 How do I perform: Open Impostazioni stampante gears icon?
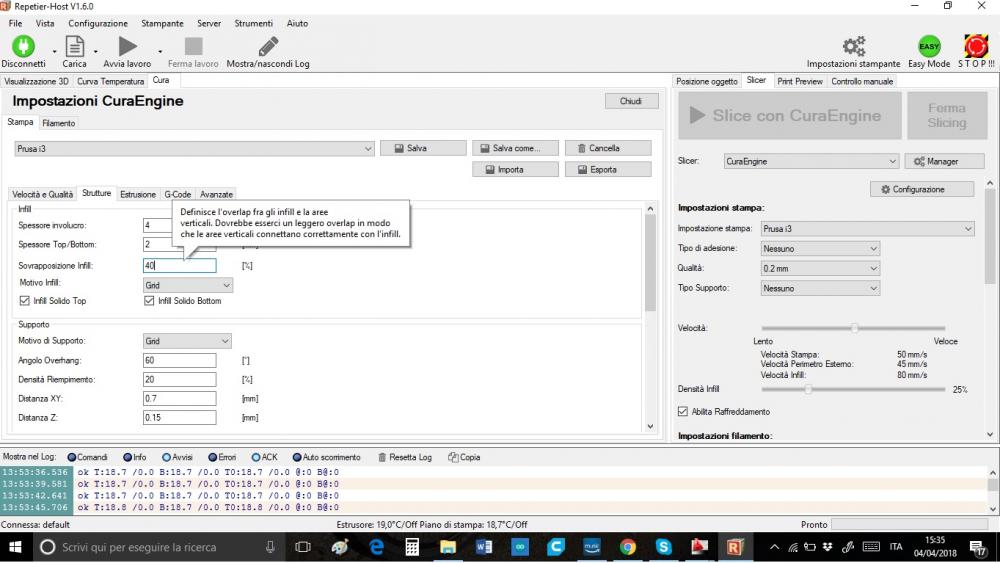[x=853, y=46]
